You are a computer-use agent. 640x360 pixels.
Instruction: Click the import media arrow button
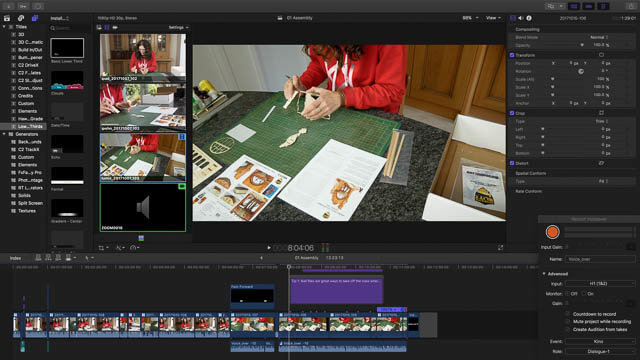pos(8,6)
